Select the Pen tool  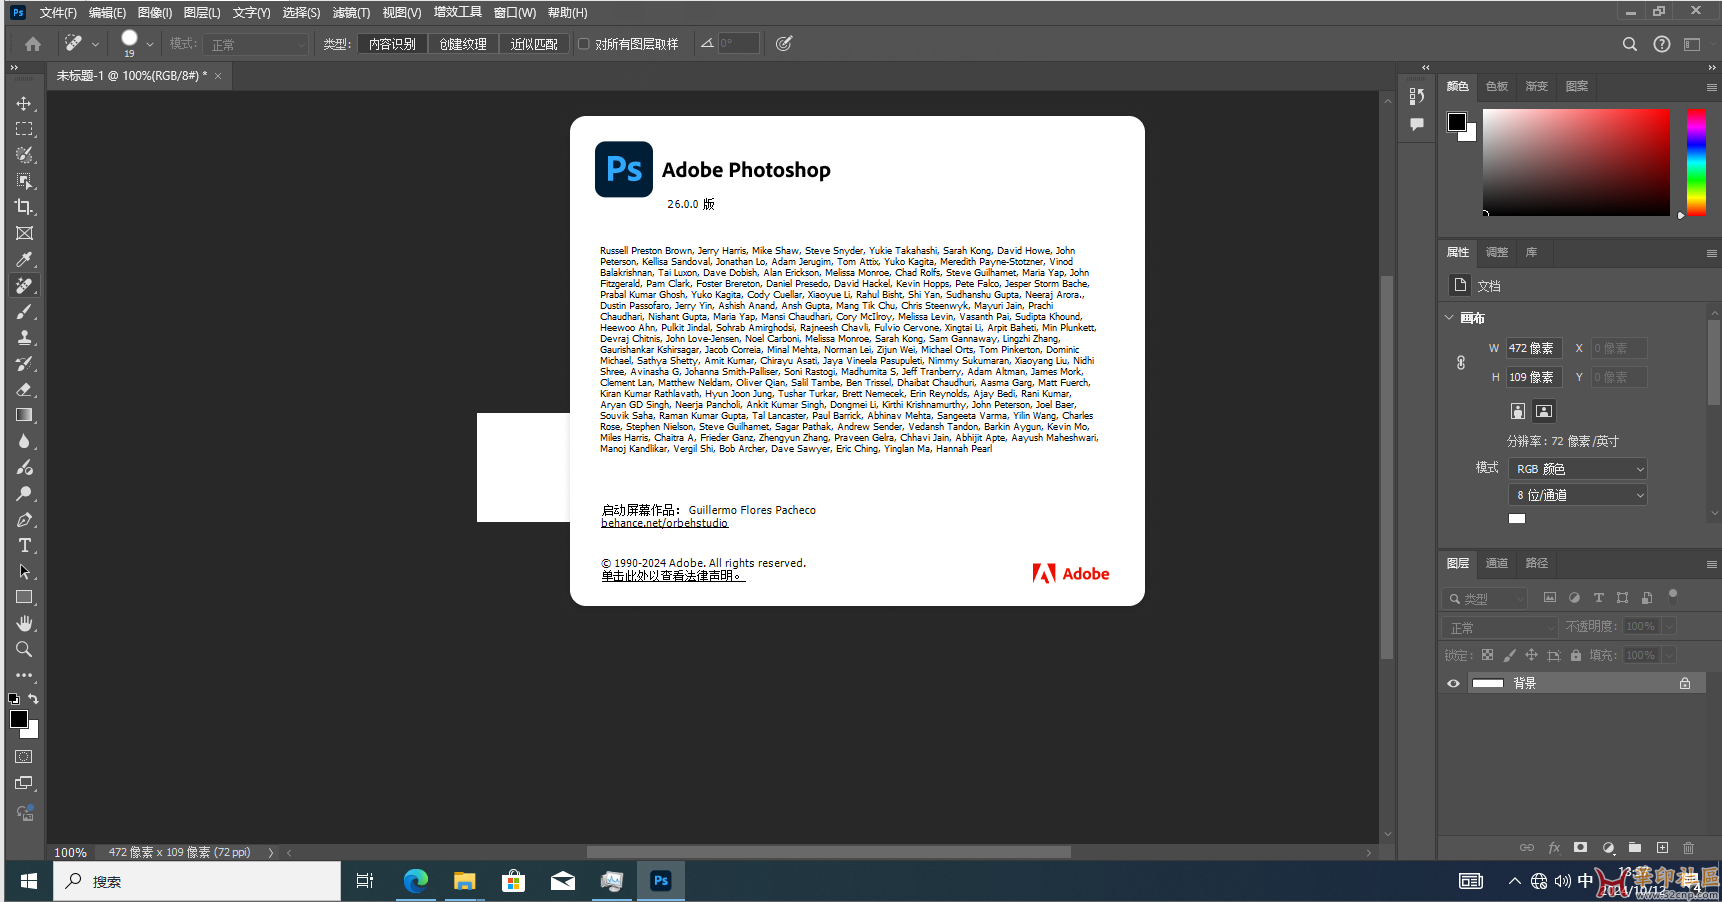pyautogui.click(x=24, y=519)
